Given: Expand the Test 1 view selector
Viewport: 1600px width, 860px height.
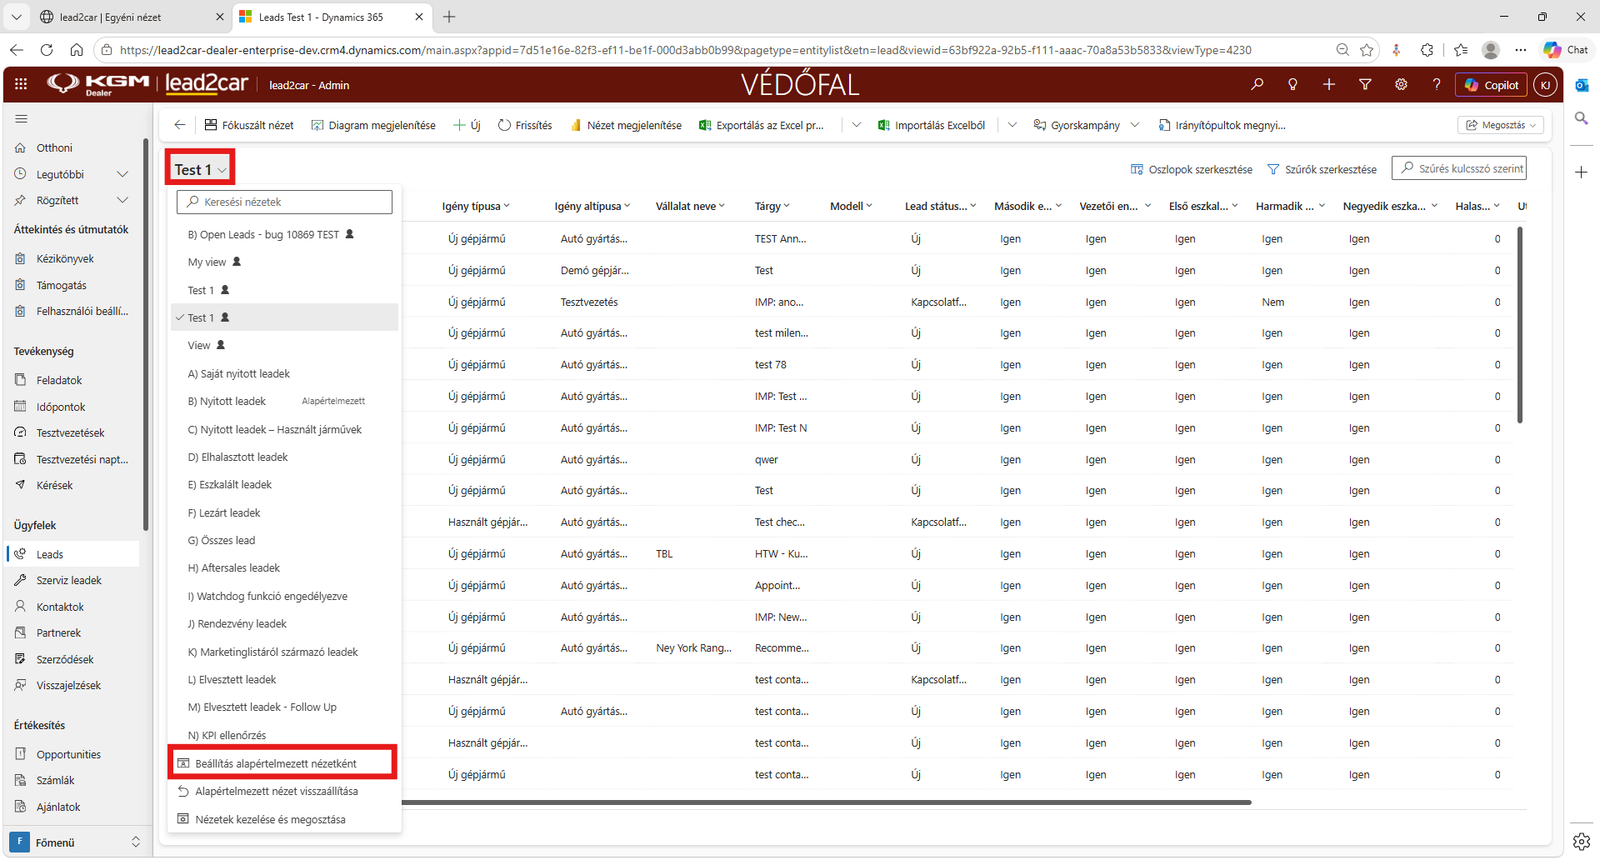Looking at the screenshot, I should [x=201, y=170].
